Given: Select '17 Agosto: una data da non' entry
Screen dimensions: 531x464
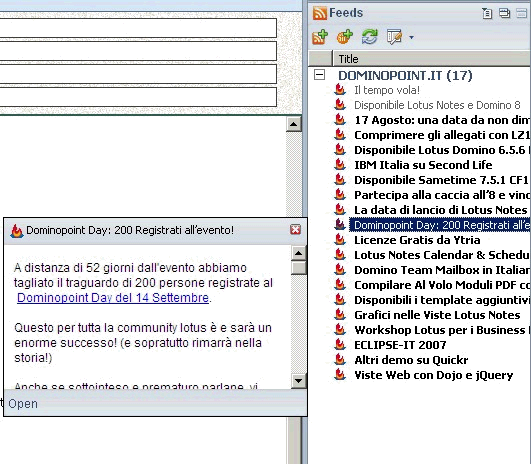Looking at the screenshot, I should point(442,120).
